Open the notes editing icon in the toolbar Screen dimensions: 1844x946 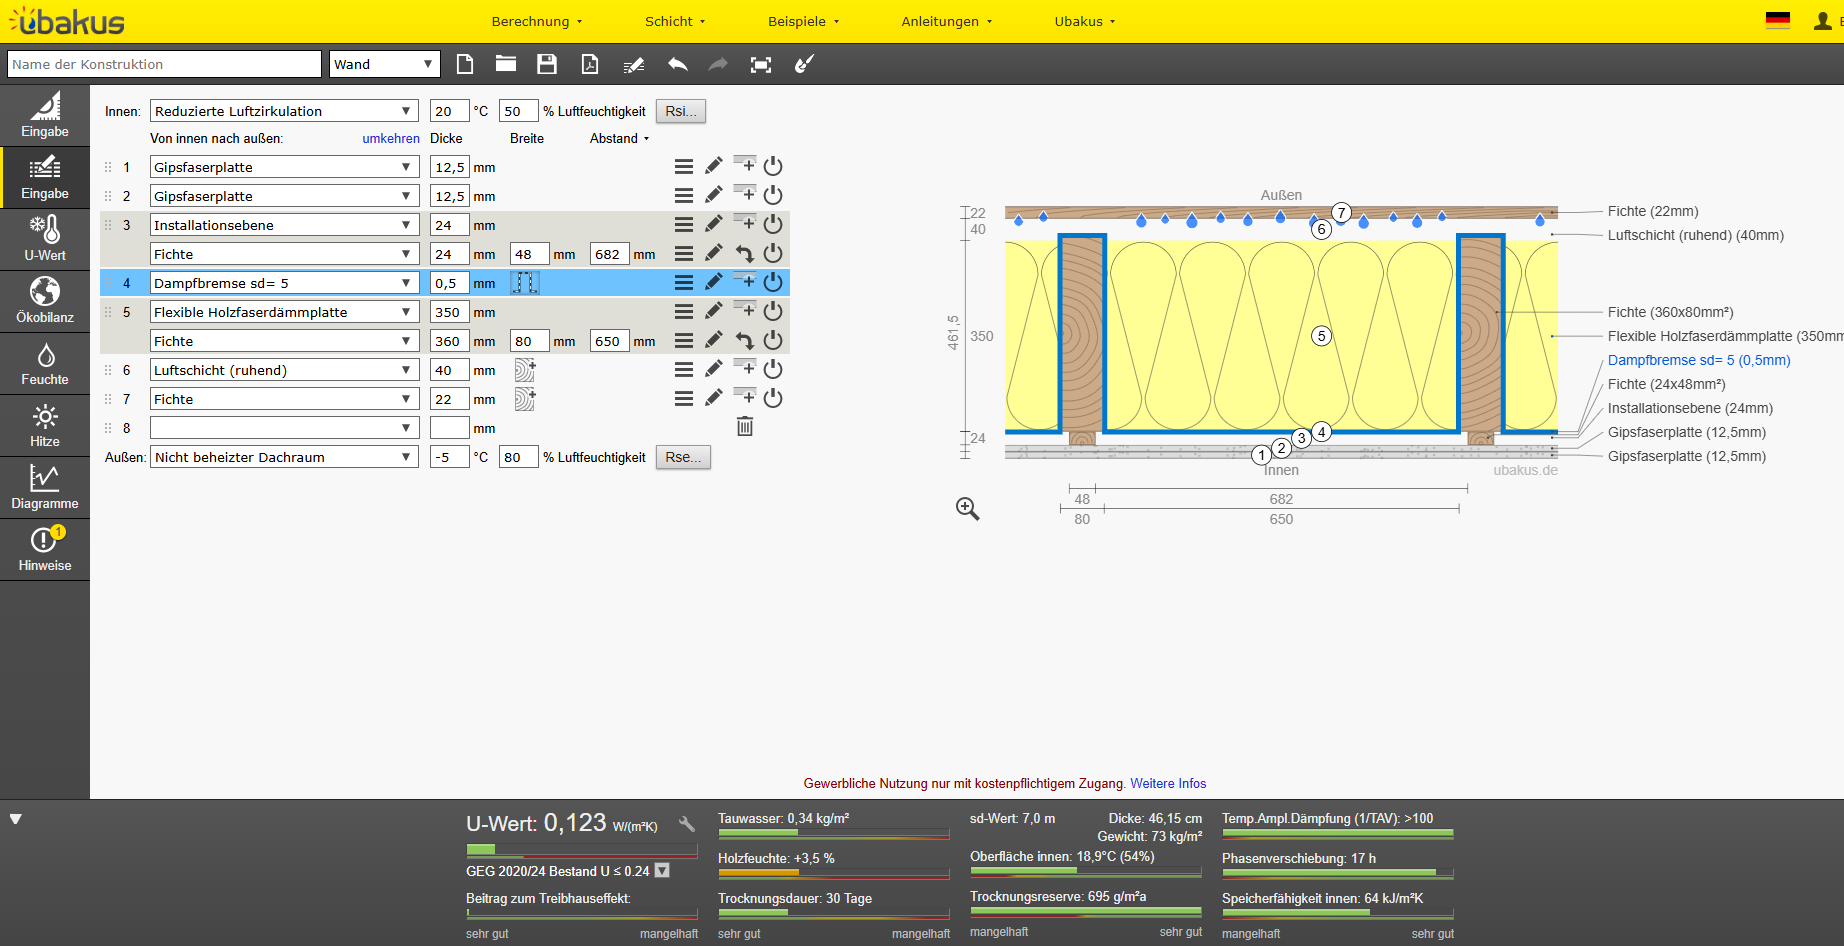[634, 65]
